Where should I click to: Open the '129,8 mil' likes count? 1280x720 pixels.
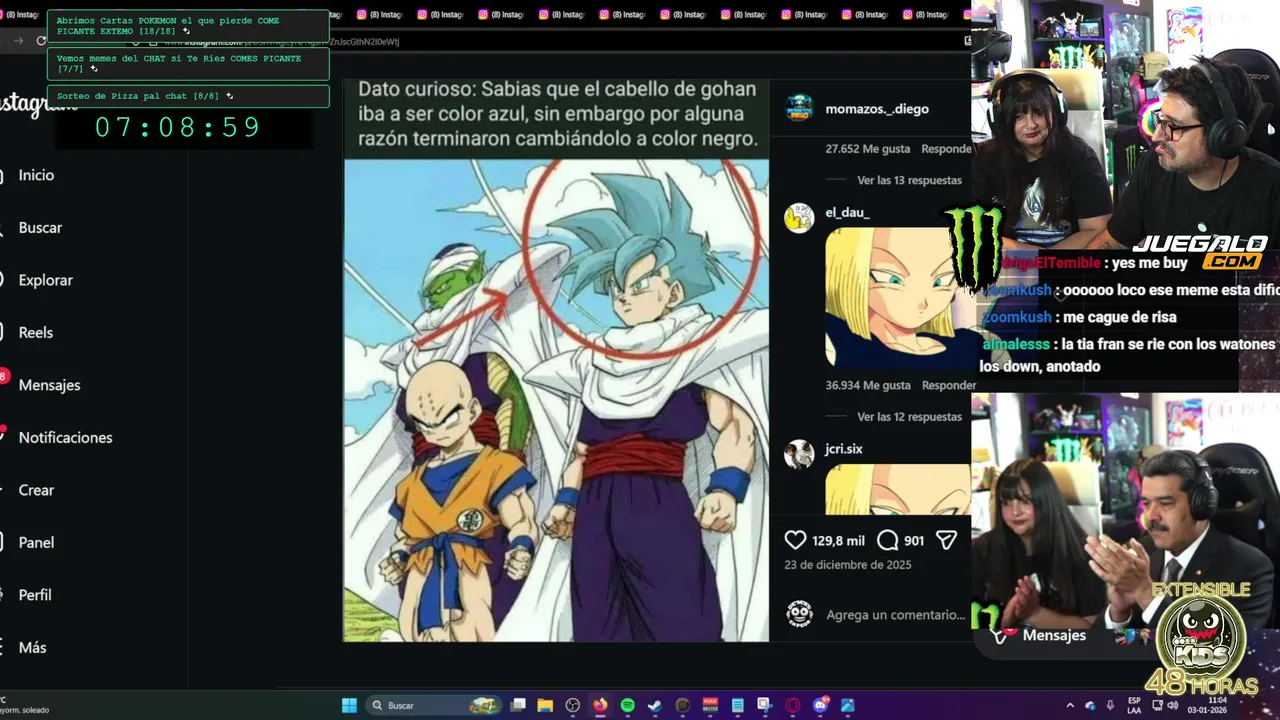838,540
